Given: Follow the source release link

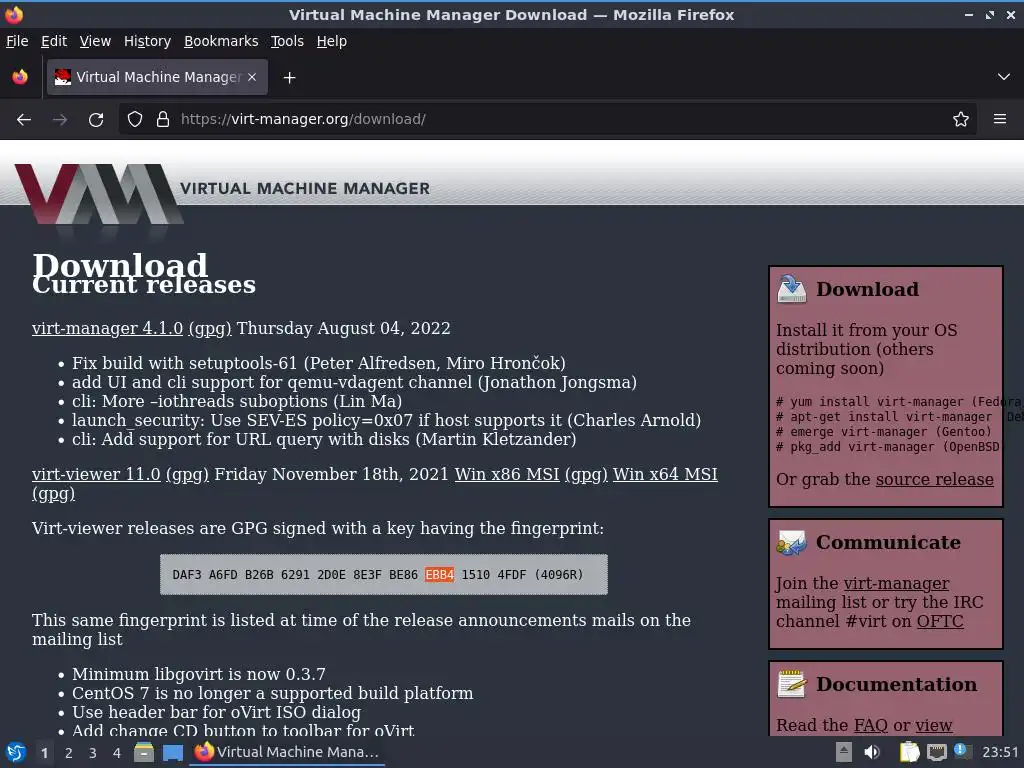Looking at the screenshot, I should coord(935,479).
